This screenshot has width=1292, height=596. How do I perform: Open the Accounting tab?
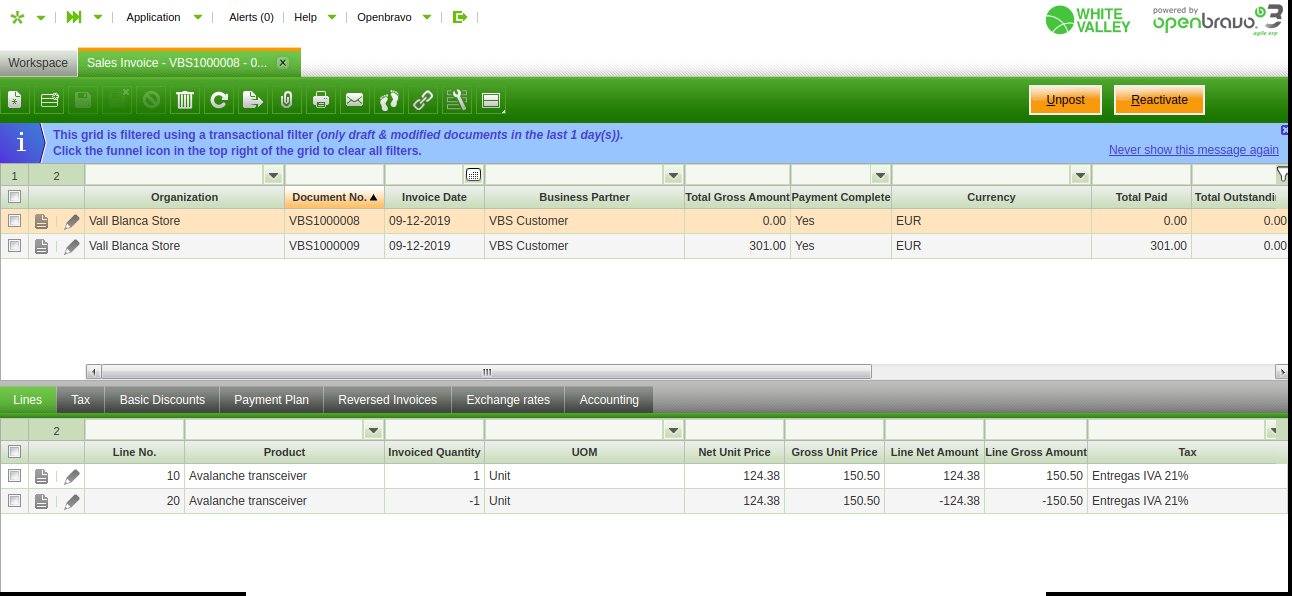pos(609,400)
